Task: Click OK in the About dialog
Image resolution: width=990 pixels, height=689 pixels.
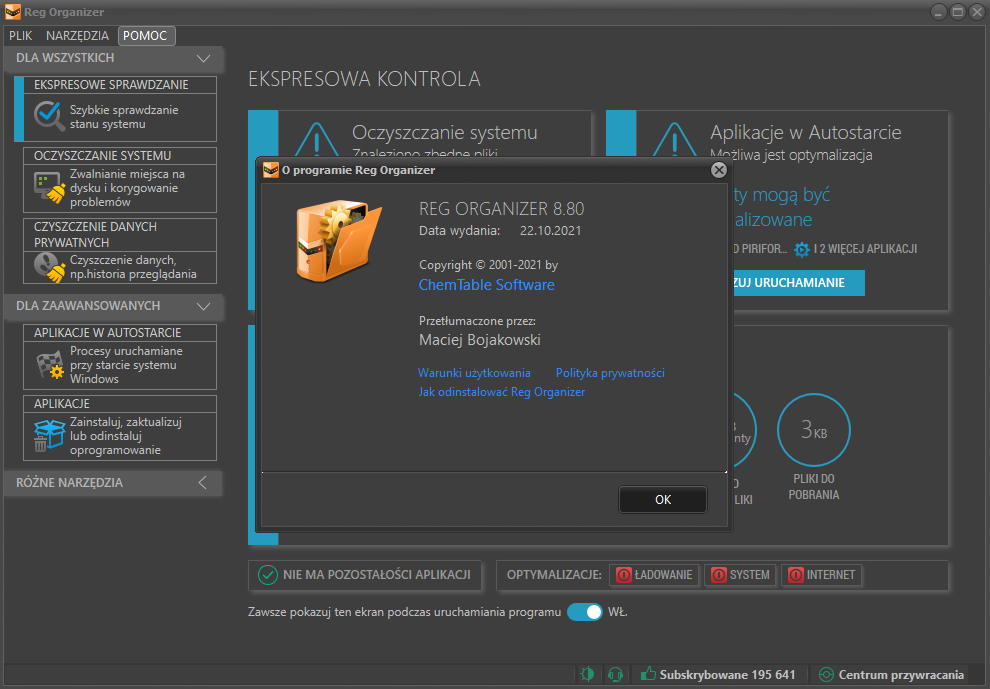Action: (x=663, y=500)
